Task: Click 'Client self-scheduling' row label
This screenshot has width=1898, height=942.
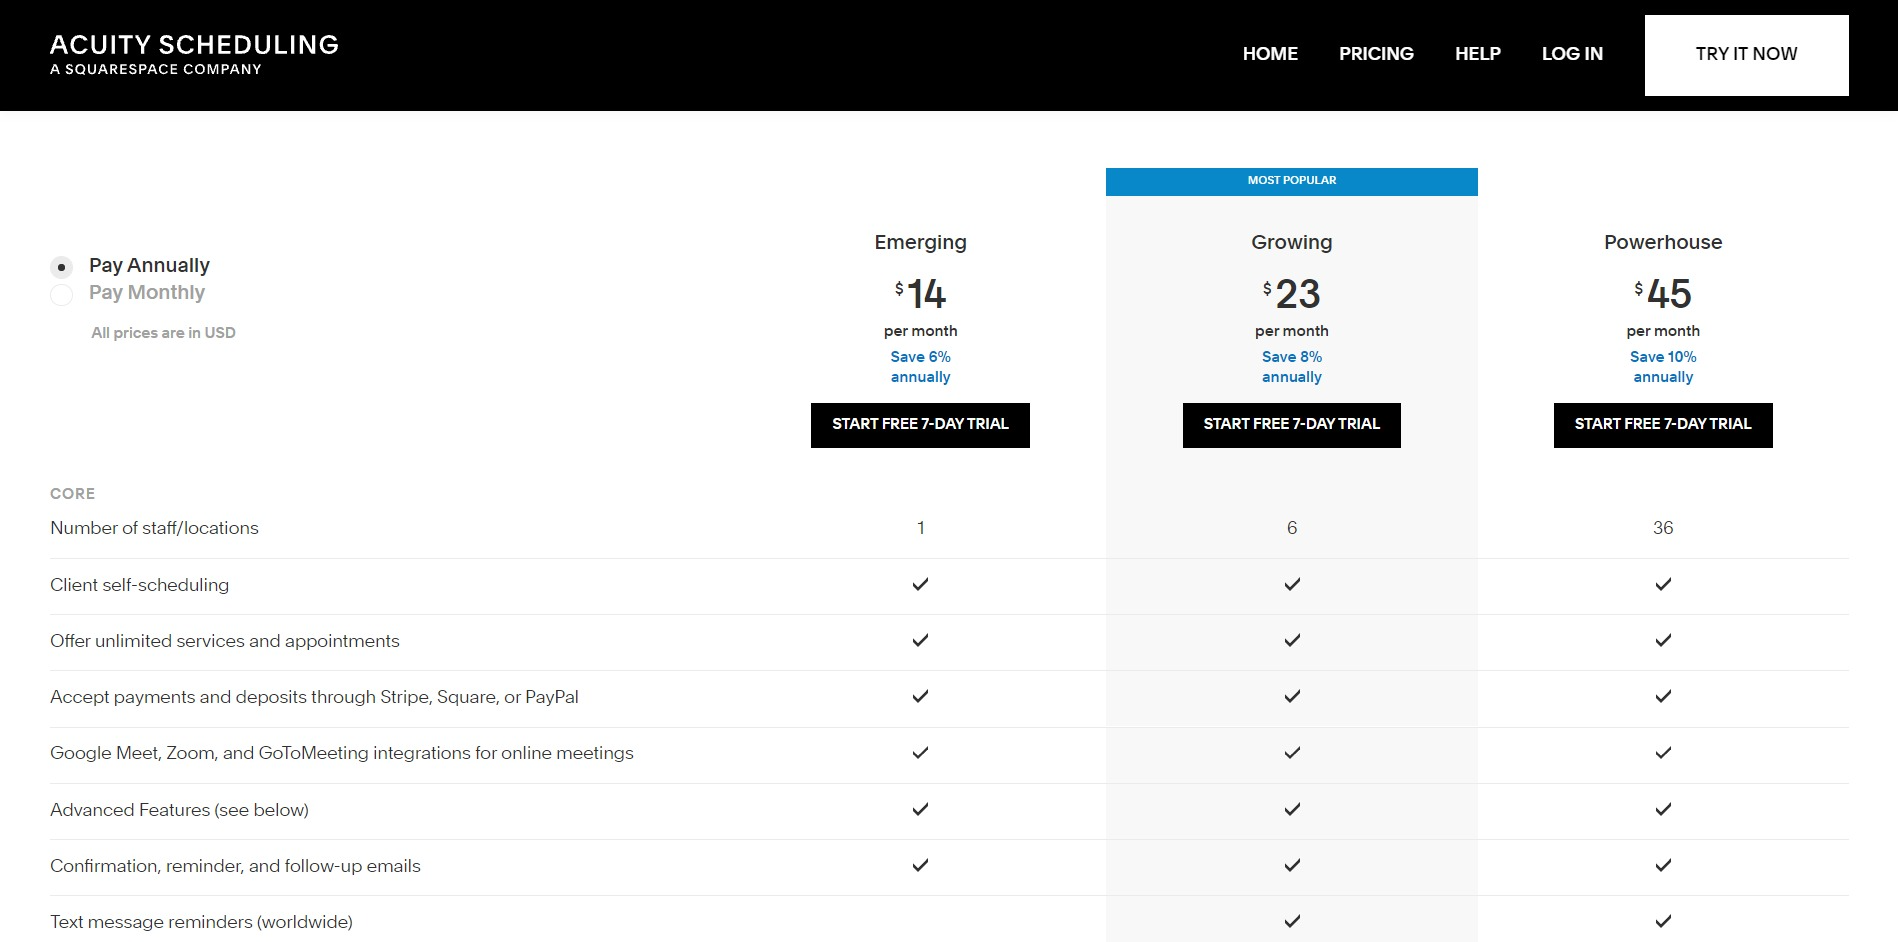Action: pos(139,585)
